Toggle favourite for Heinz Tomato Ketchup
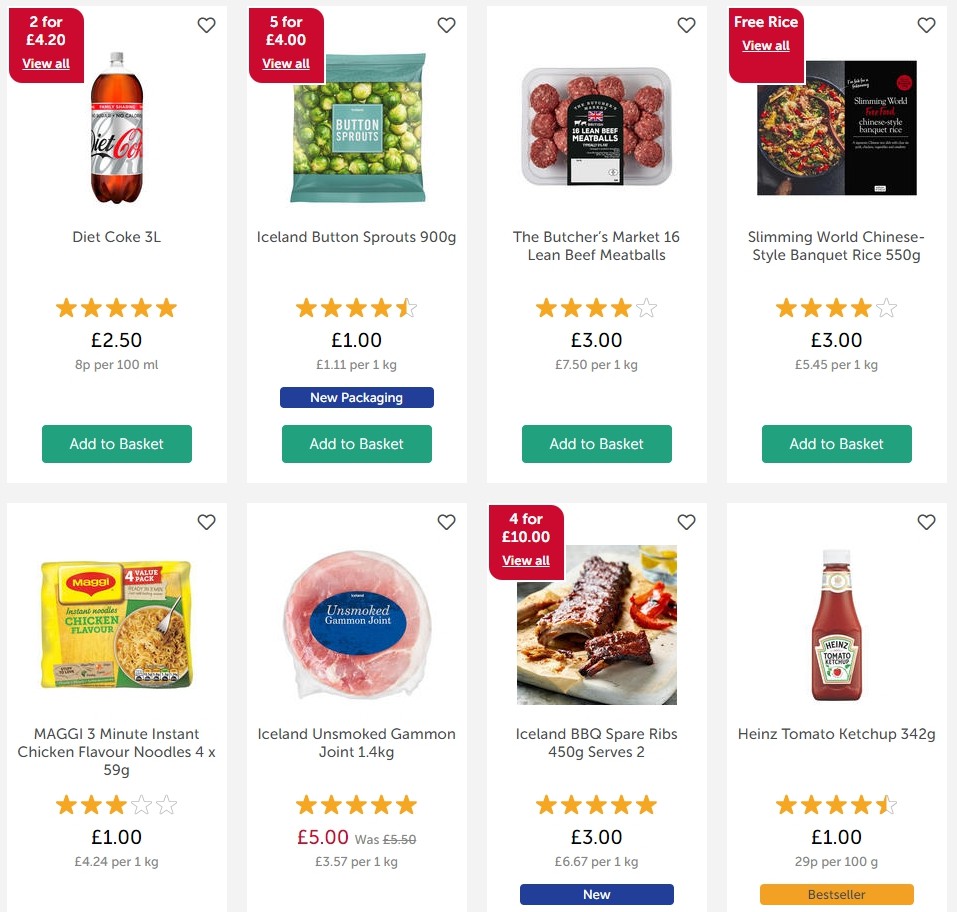This screenshot has height=912, width=957. coord(926,522)
